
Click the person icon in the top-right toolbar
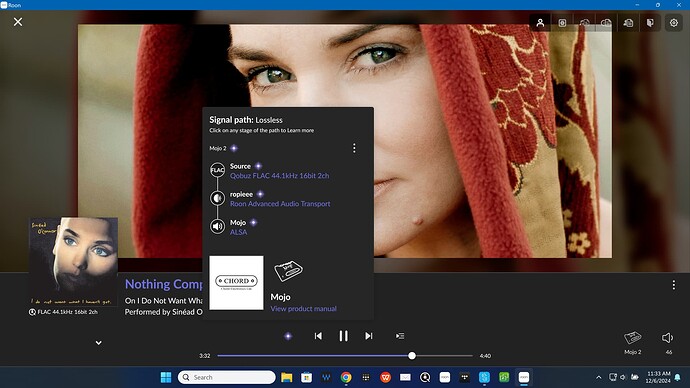pyautogui.click(x=540, y=22)
